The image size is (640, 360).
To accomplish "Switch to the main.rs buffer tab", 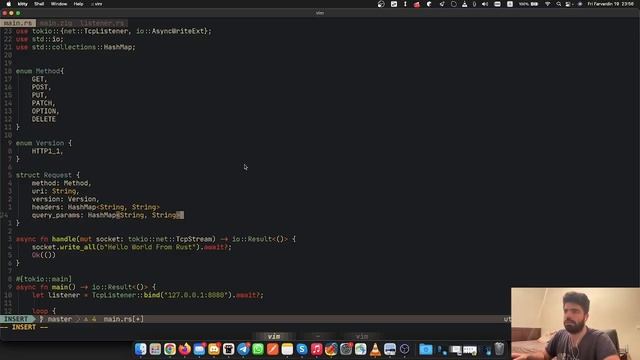I will (18, 23).
